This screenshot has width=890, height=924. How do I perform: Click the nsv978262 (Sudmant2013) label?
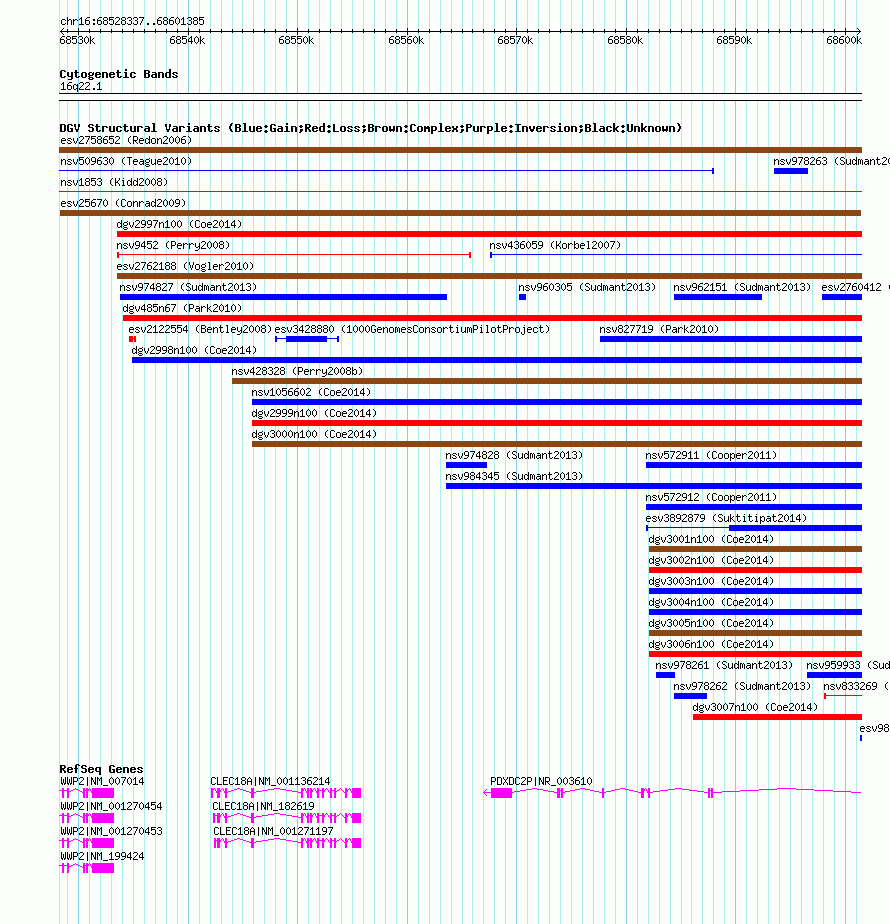click(x=741, y=687)
